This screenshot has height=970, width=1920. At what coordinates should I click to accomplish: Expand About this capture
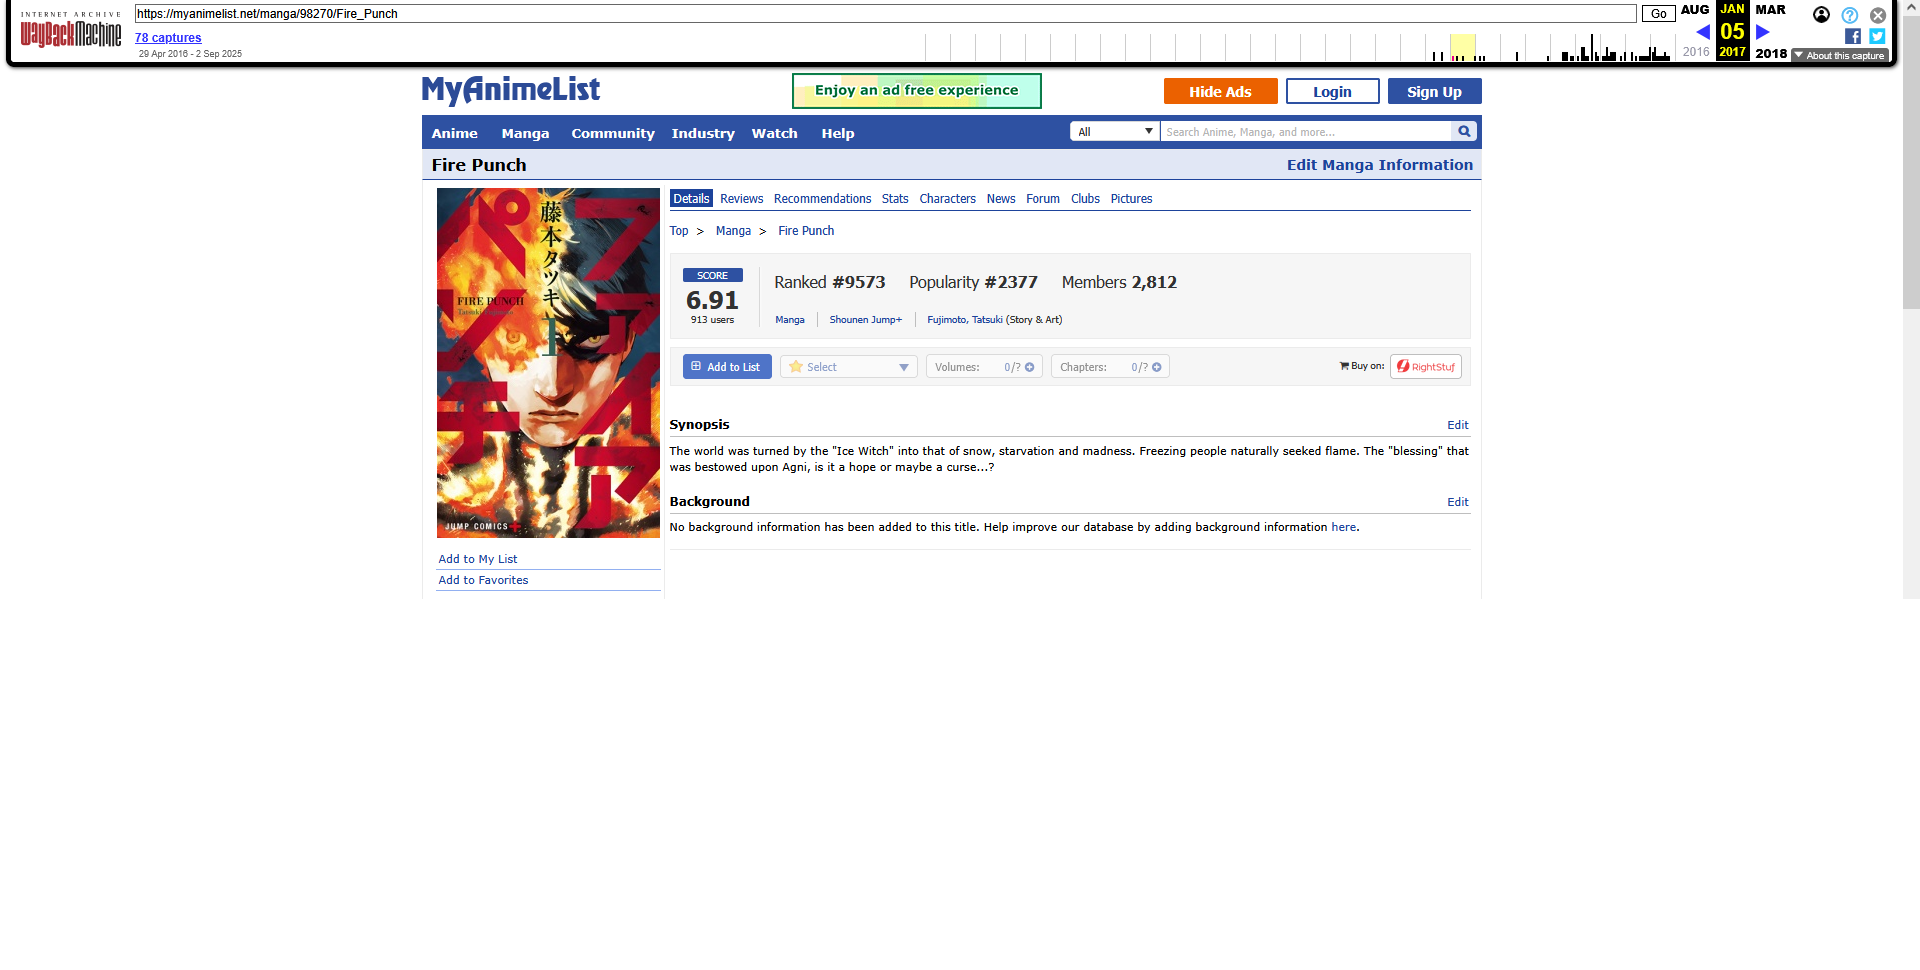pos(1839,56)
